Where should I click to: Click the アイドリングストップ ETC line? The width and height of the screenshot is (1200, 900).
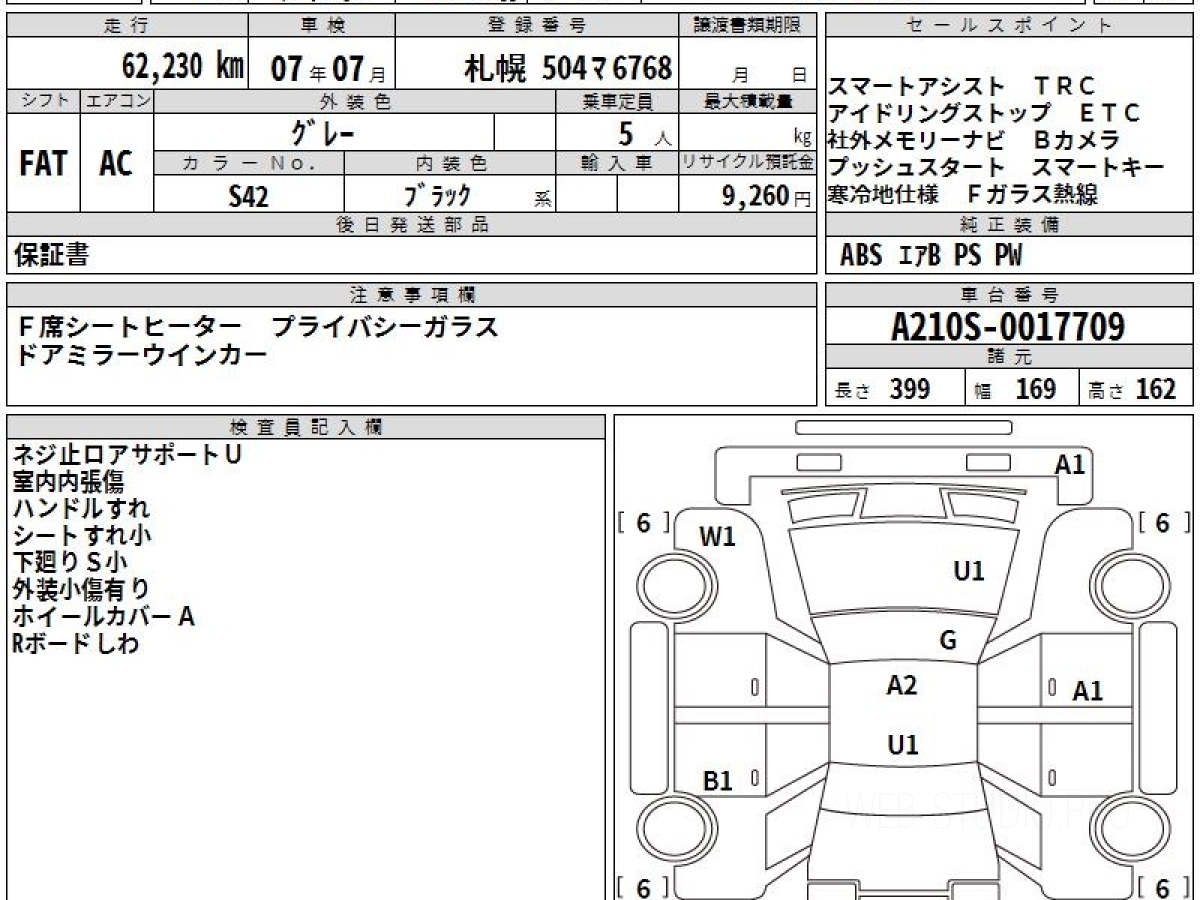984,113
